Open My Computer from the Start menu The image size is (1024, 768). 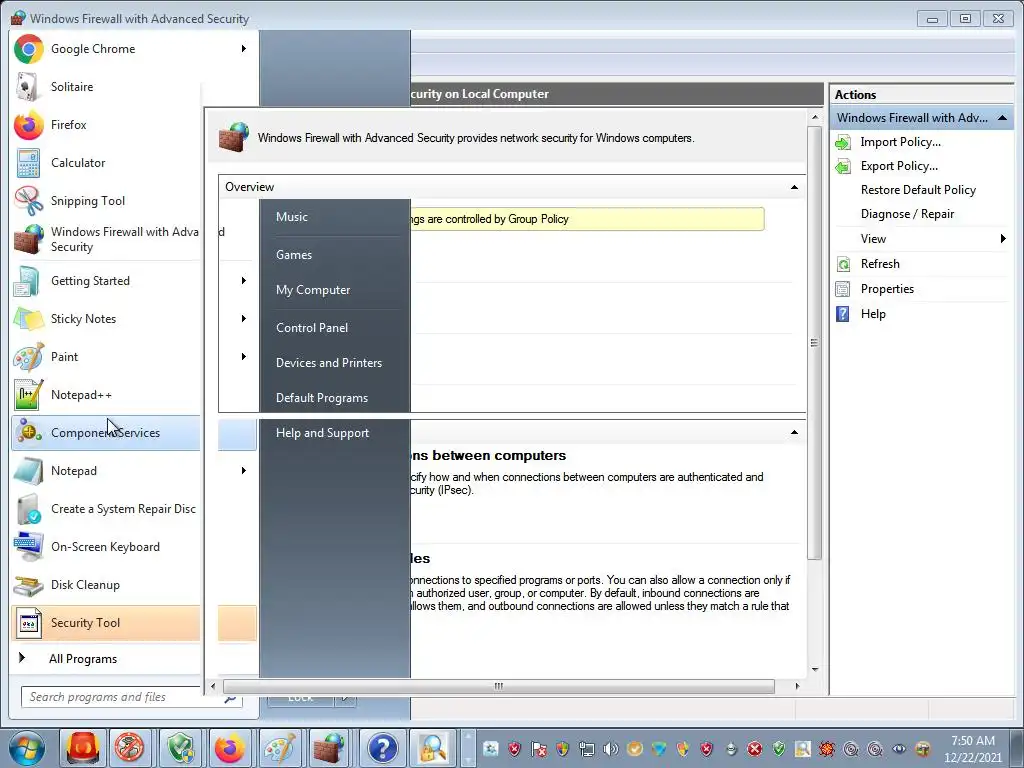tap(313, 290)
